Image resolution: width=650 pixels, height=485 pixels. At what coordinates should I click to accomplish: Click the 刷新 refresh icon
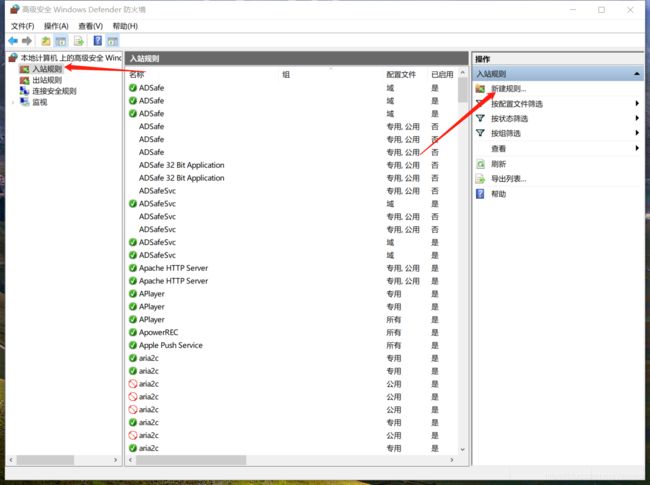(480, 164)
